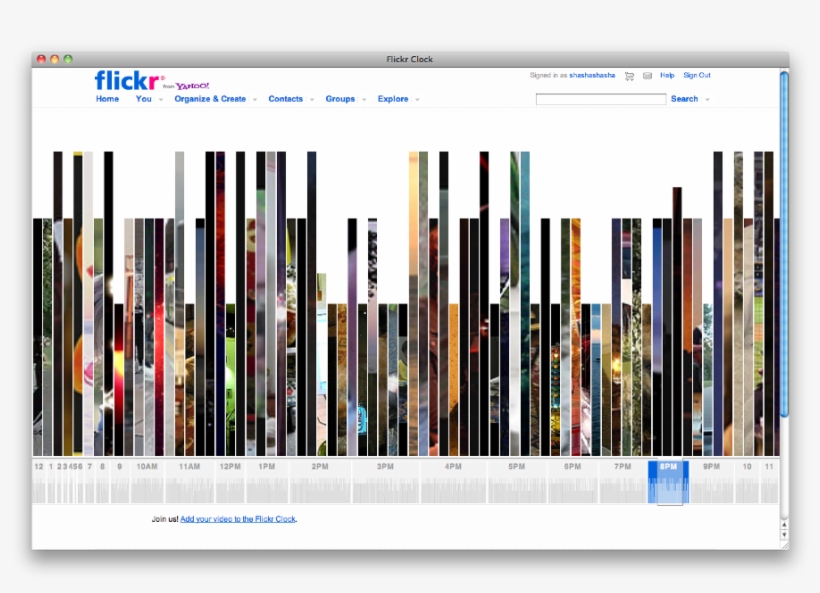Open the Contacts menu

pos(288,99)
